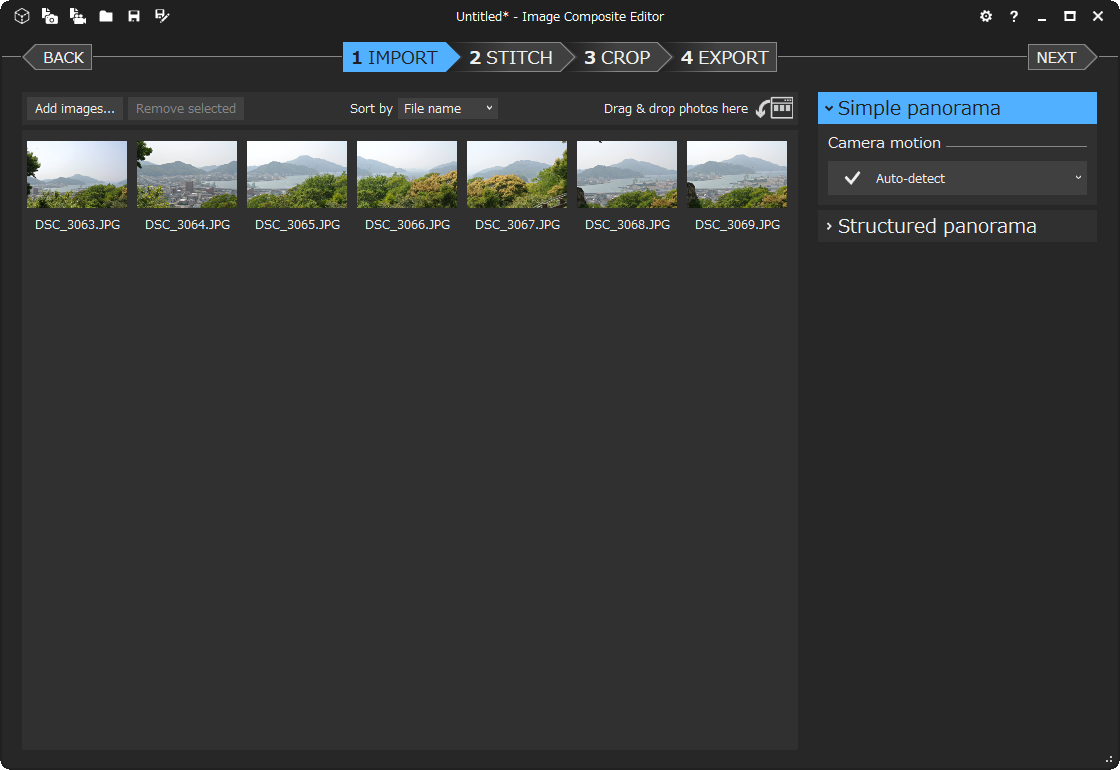The width and height of the screenshot is (1120, 770).
Task: Select the DSC_3065.JPG thumbnail
Action: 297,174
